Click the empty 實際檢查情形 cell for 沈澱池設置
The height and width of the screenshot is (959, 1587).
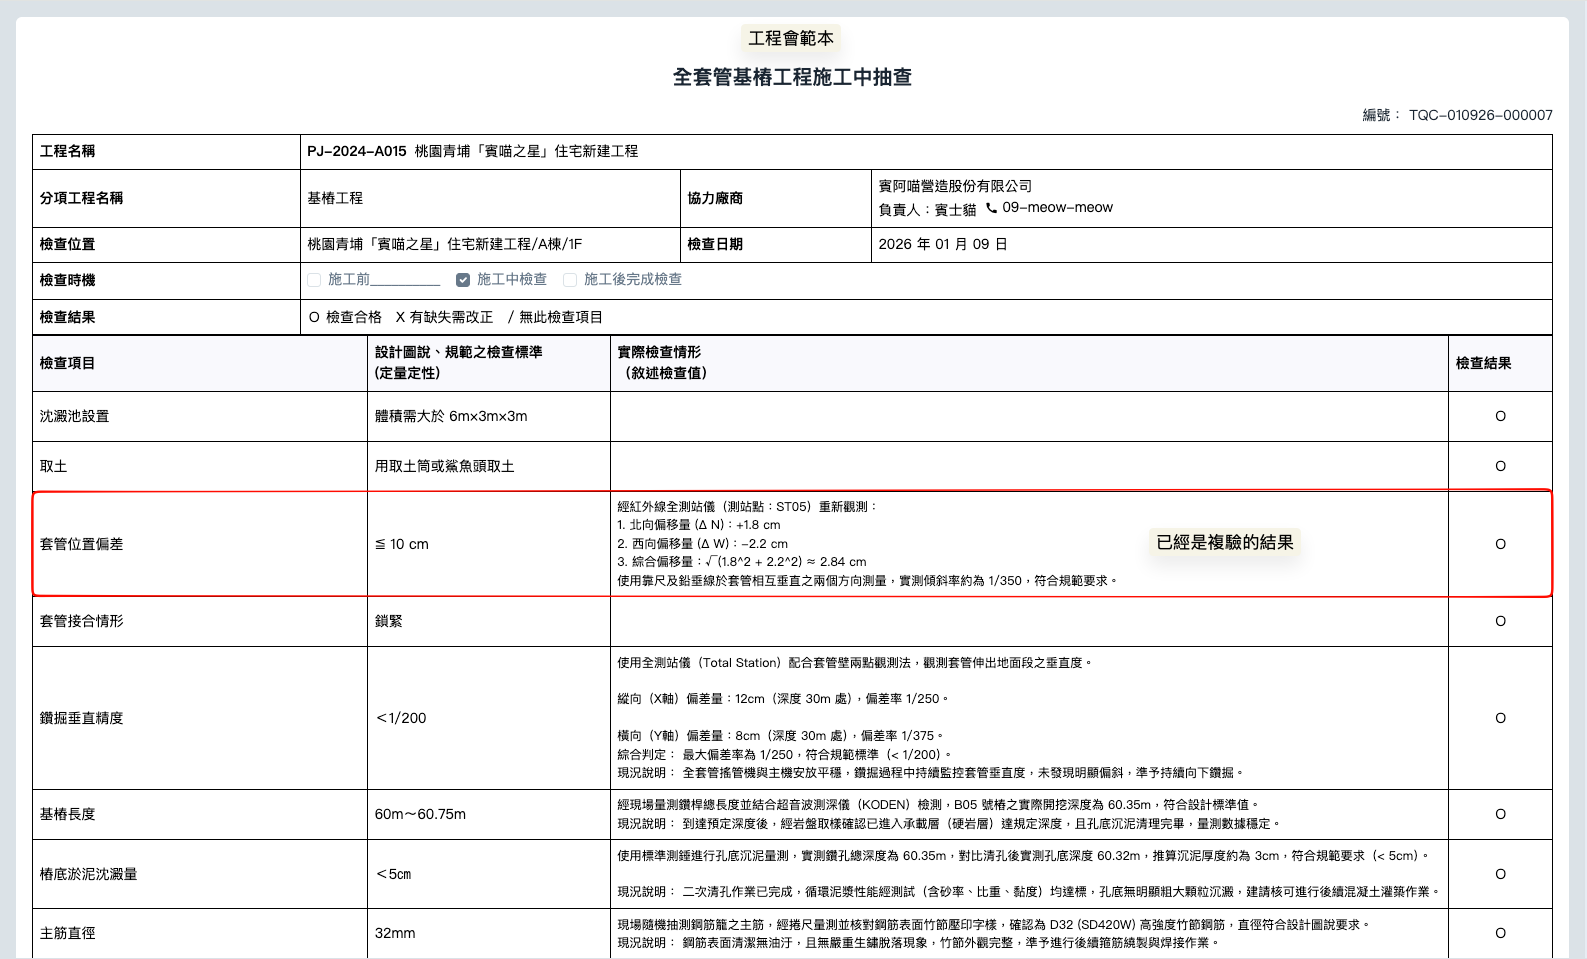pos(1028,416)
